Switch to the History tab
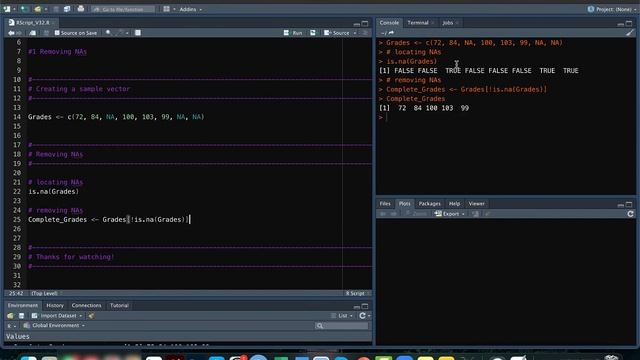640x360 pixels. pos(55,305)
